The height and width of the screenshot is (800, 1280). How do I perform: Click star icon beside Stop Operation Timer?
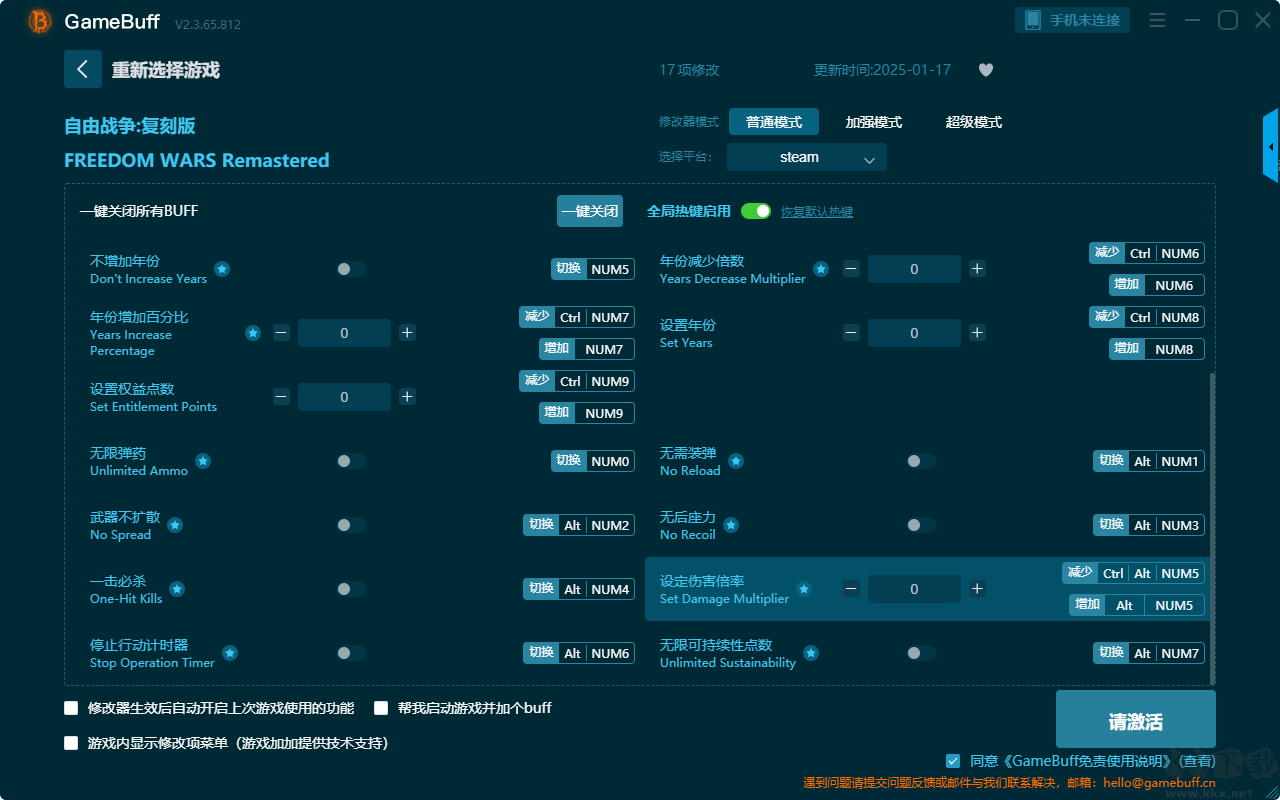coord(230,653)
